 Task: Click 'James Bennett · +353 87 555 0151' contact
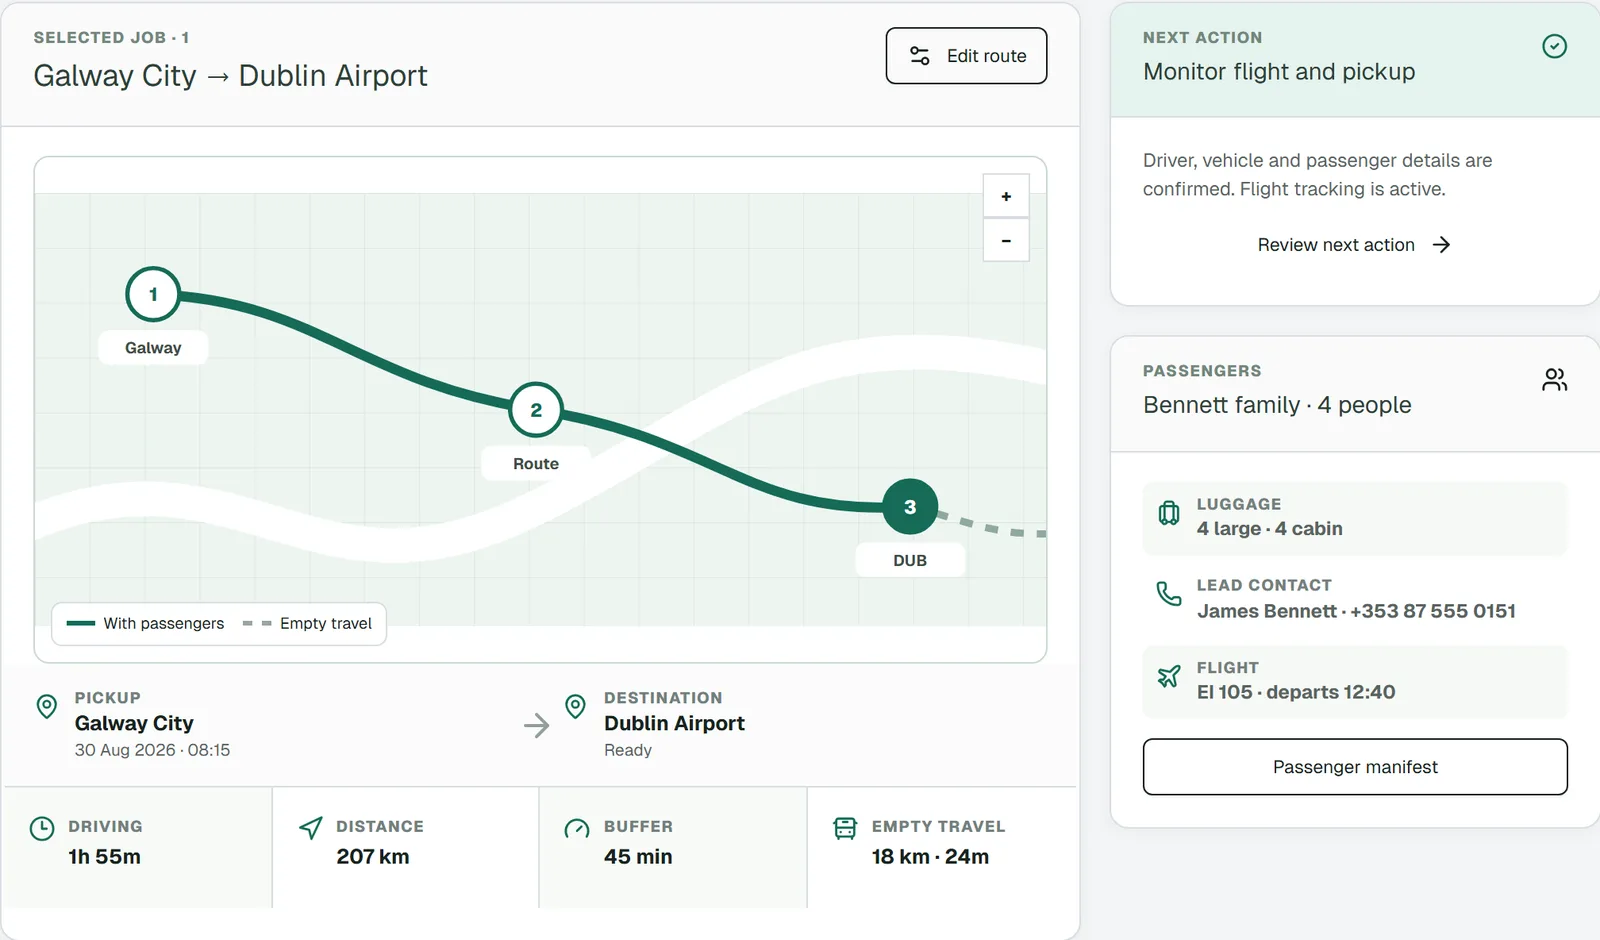(1356, 611)
